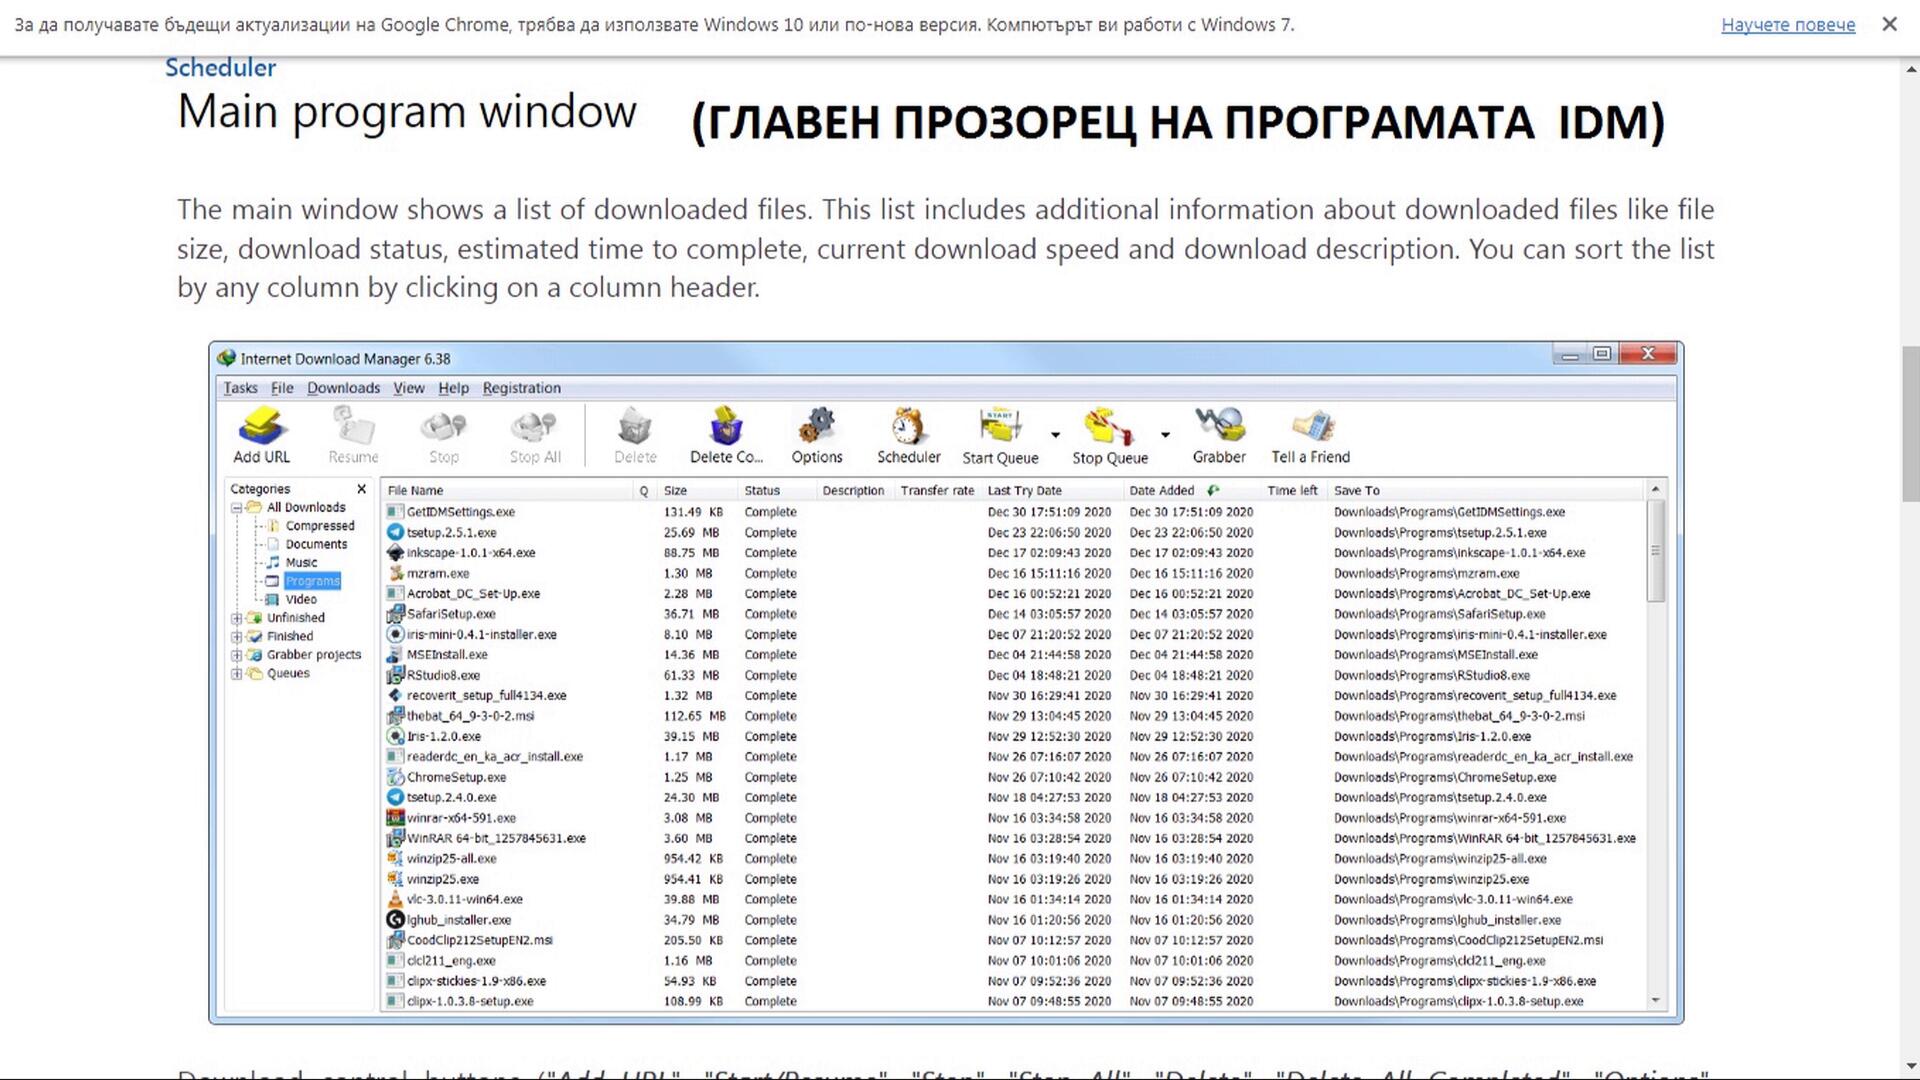Click the Start Queue icon
The height and width of the screenshot is (1080, 1920).
coord(1000,426)
